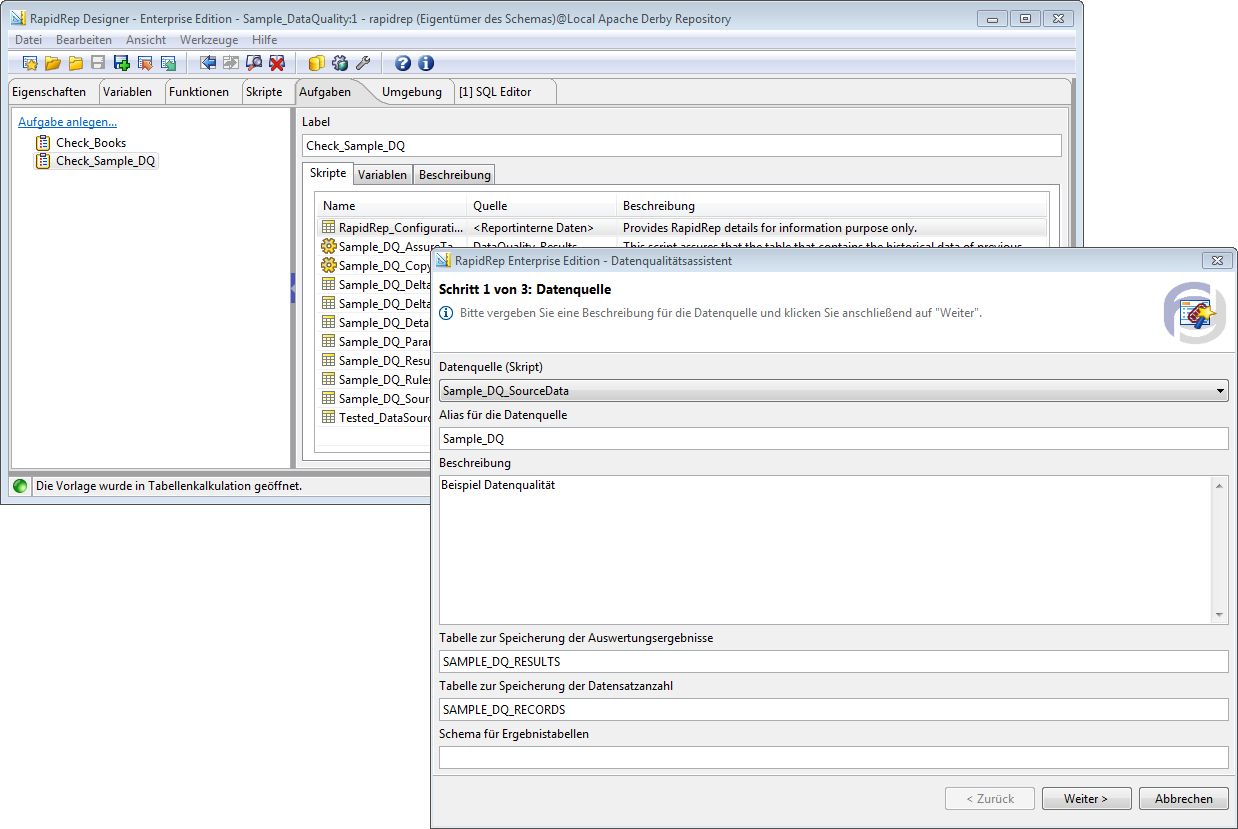Viewport: 1238px width, 829px height.
Task: Click the collapse handle beside the task tree
Action: [x=293, y=288]
